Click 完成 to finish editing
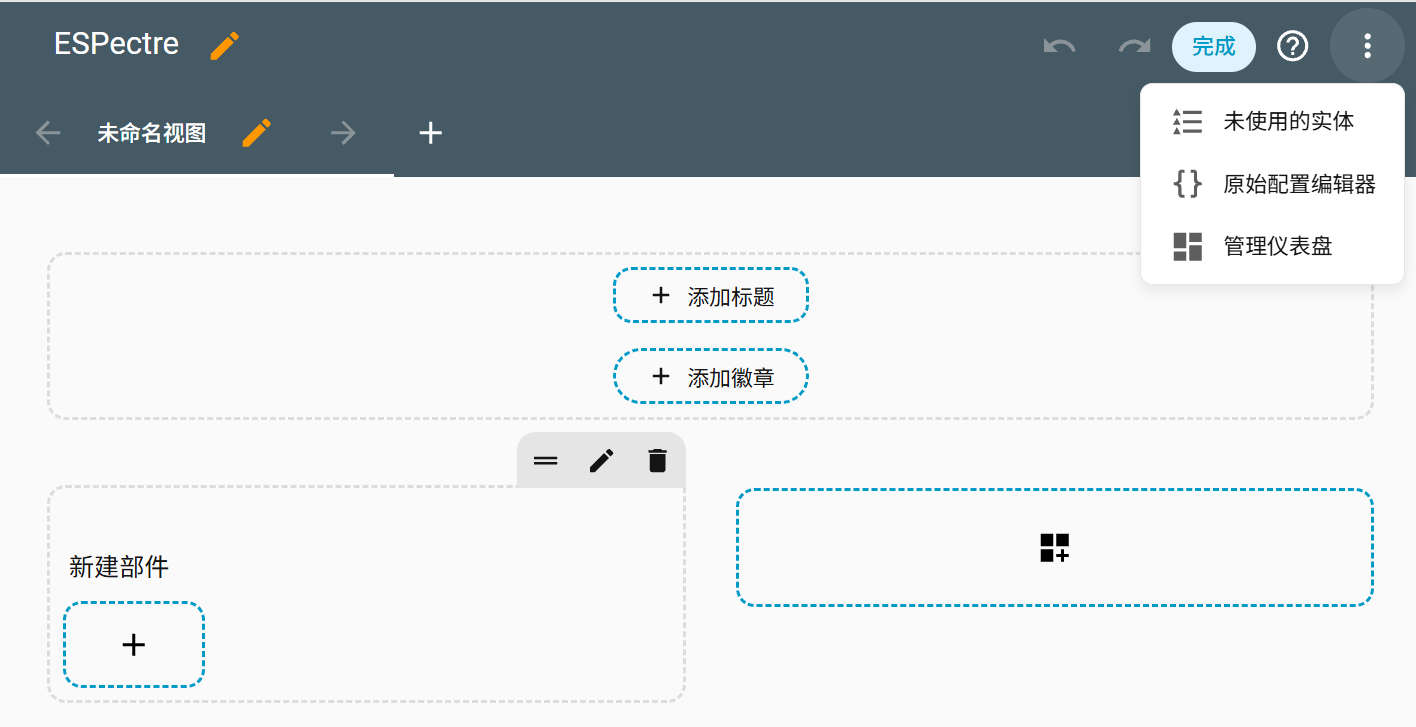Screen dimensions: 1416x727 tap(1214, 46)
